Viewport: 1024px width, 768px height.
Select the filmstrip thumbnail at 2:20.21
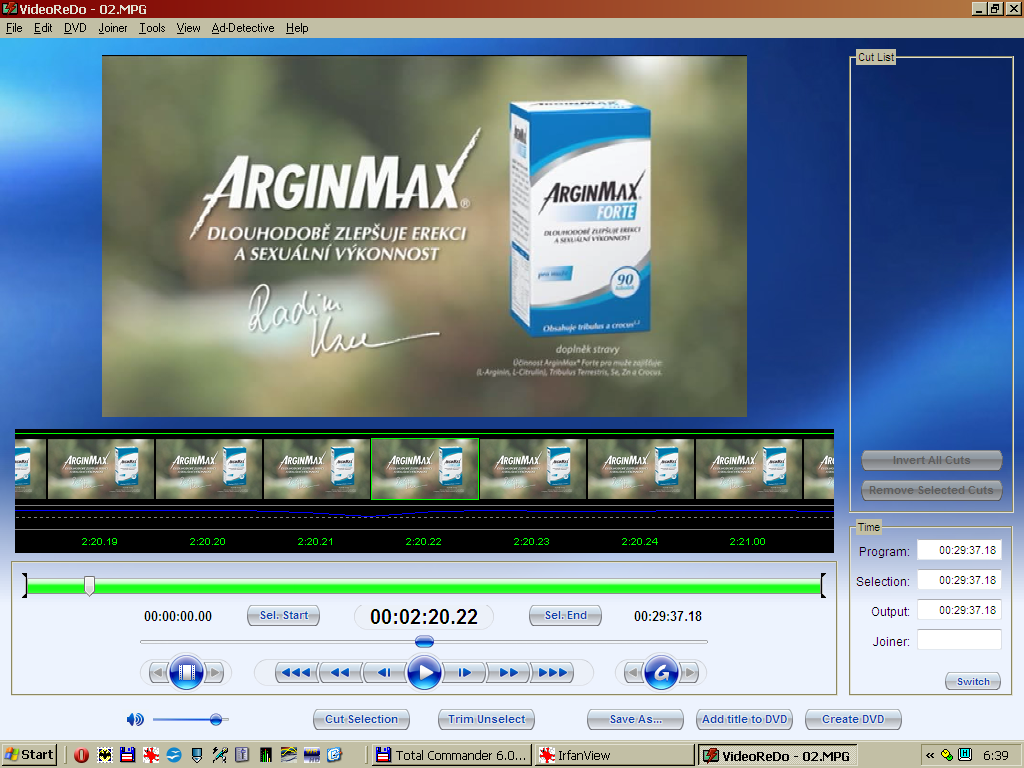click(317, 469)
